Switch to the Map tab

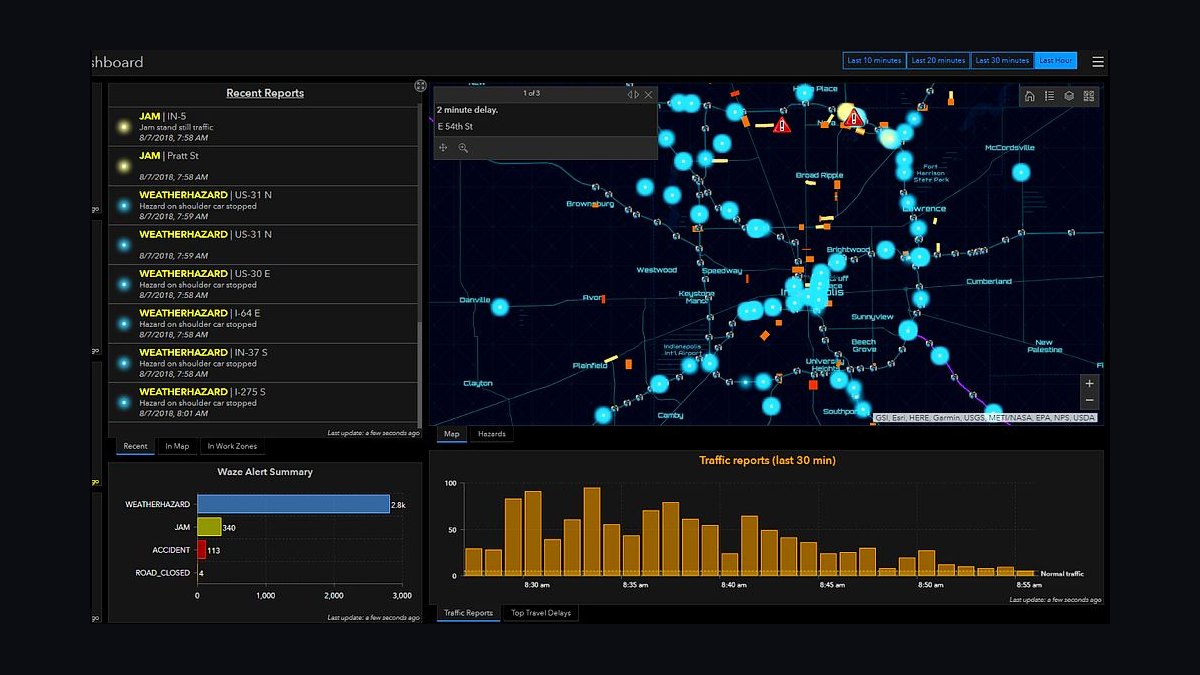[x=452, y=434]
